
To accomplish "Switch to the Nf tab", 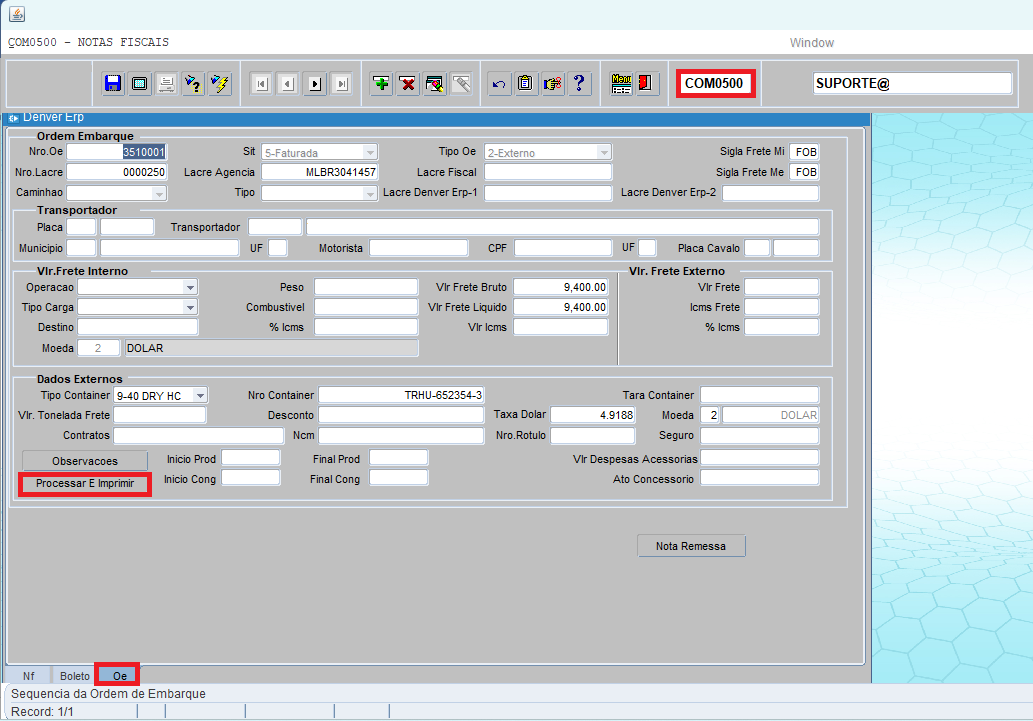I will (x=28, y=676).
